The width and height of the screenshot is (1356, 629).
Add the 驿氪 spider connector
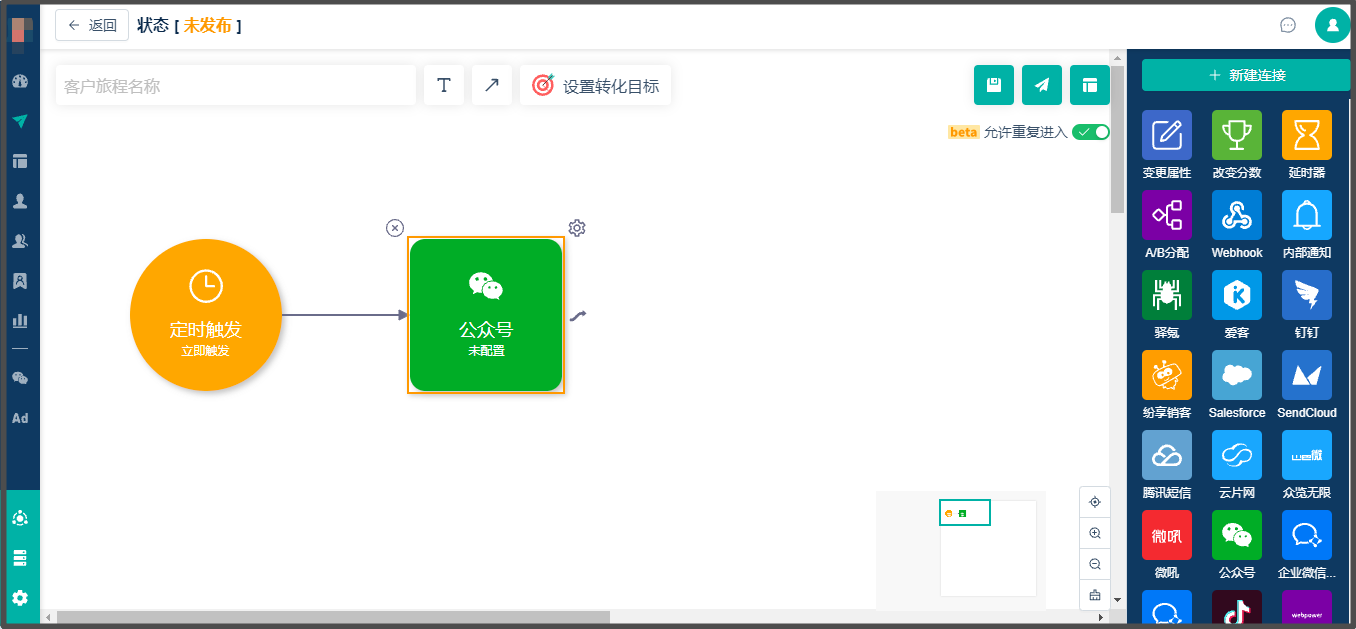(1167, 295)
